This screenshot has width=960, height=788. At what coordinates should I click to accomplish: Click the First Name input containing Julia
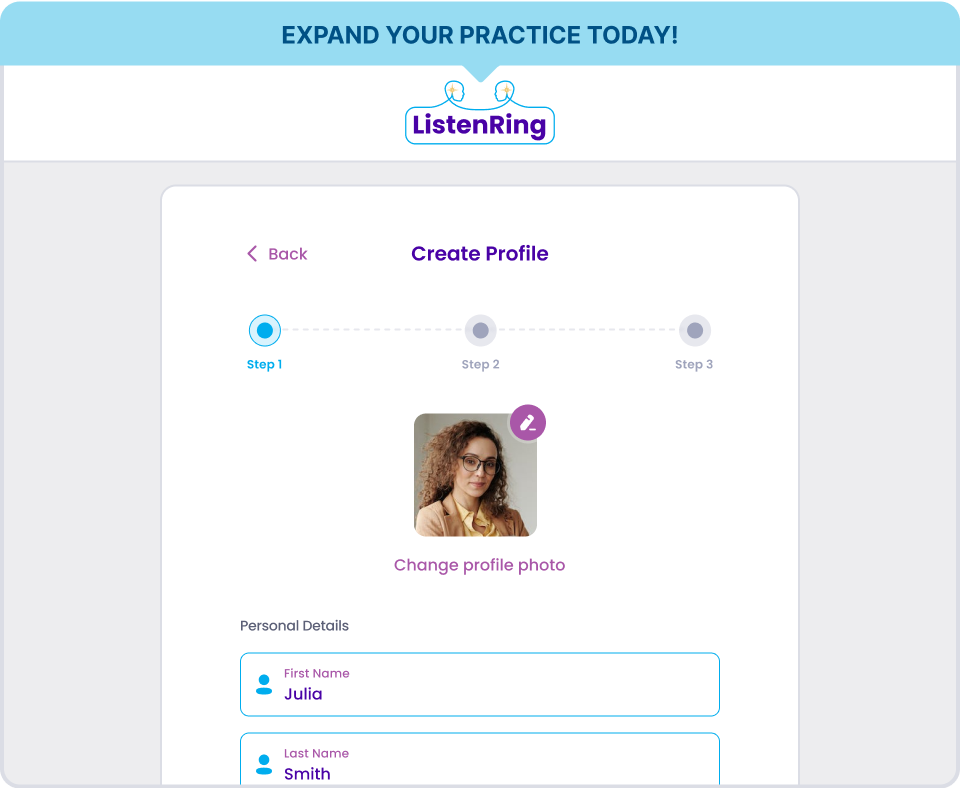(480, 684)
